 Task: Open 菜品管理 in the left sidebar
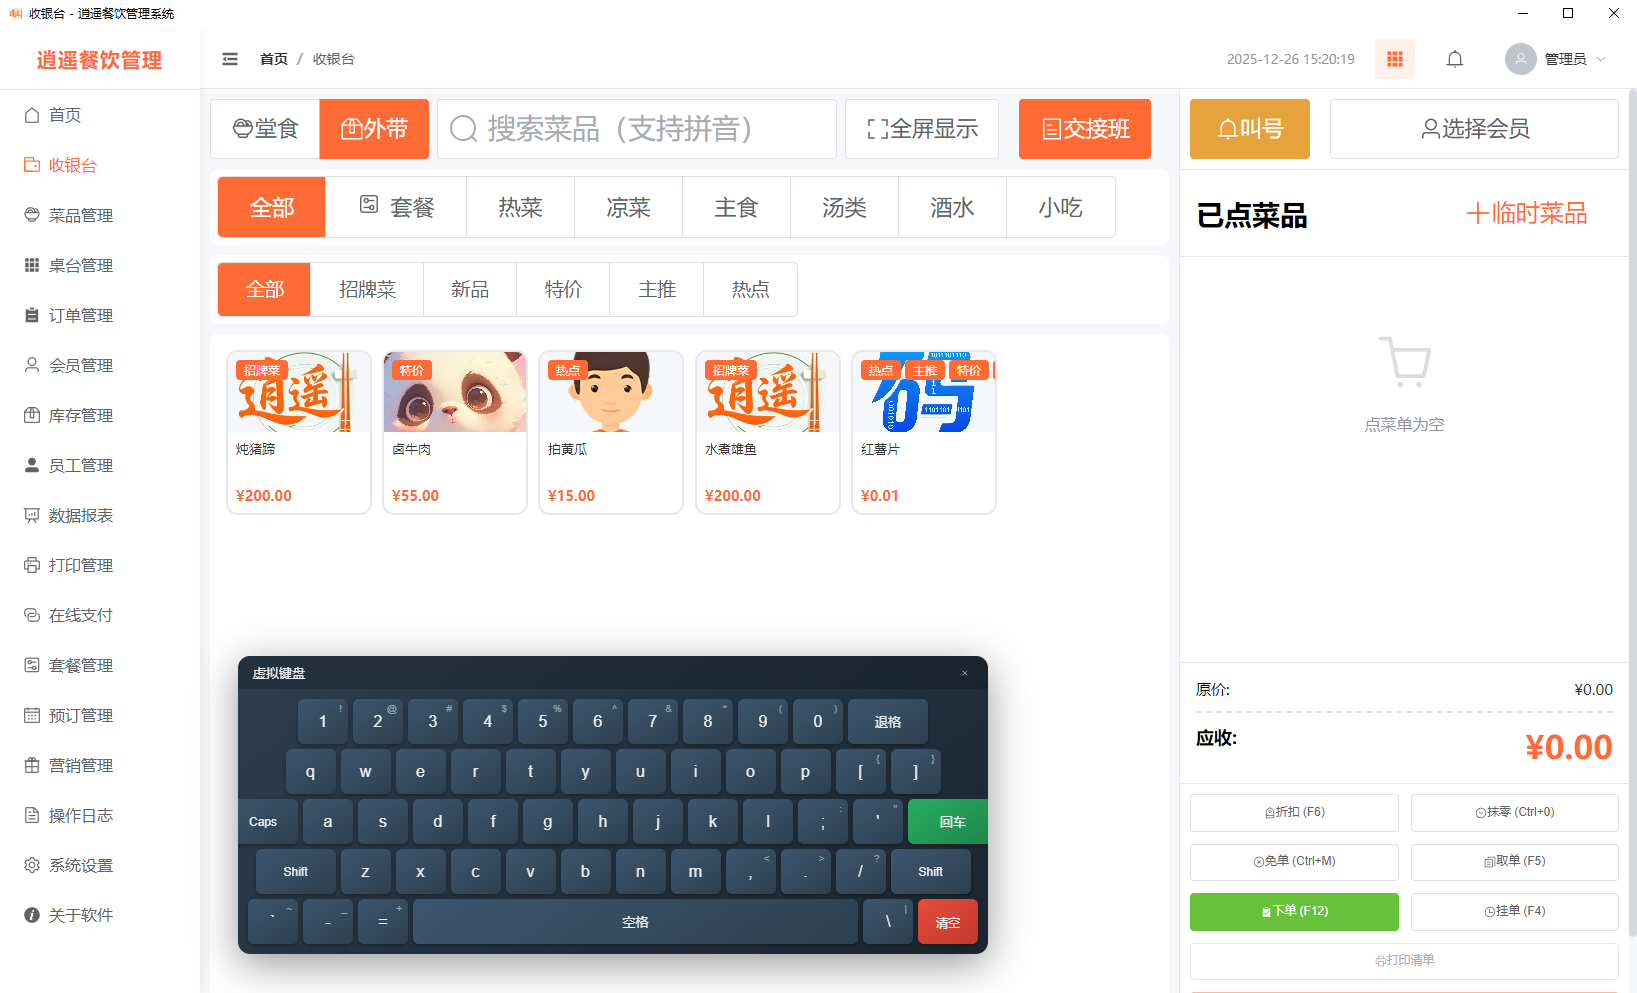click(80, 215)
